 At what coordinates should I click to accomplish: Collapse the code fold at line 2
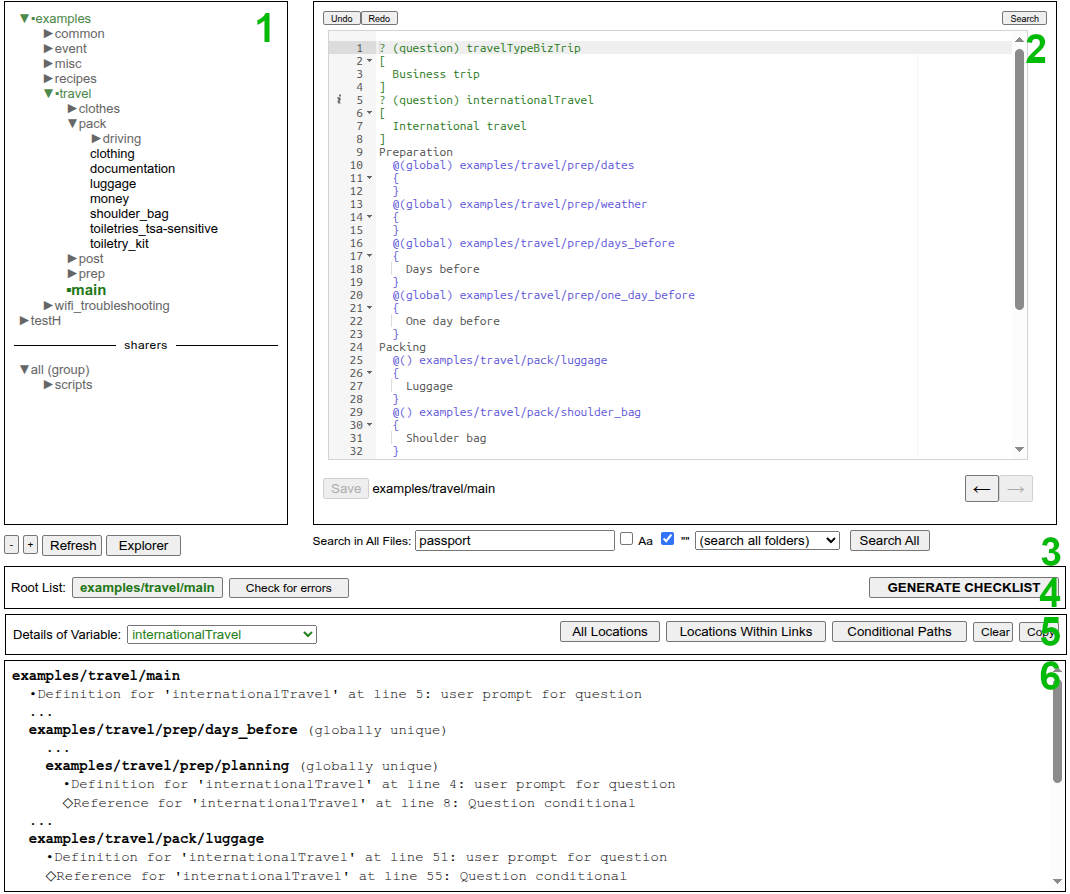(x=370, y=61)
